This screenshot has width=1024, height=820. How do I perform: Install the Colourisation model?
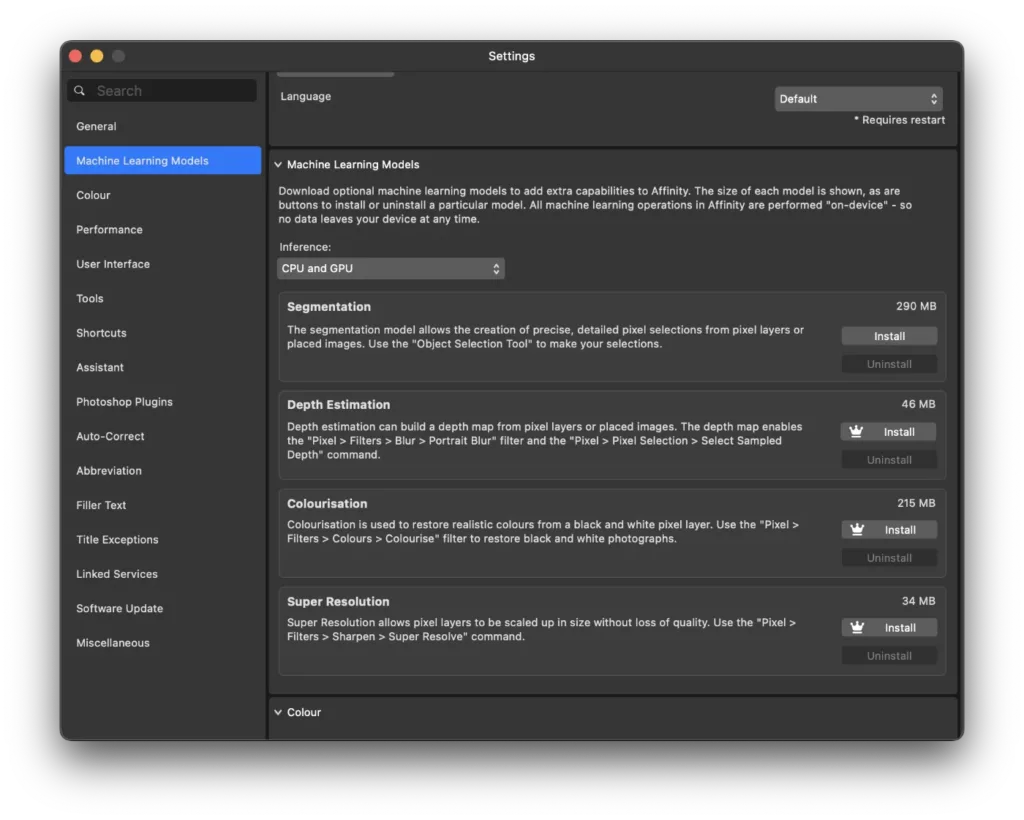pyautogui.click(x=889, y=529)
